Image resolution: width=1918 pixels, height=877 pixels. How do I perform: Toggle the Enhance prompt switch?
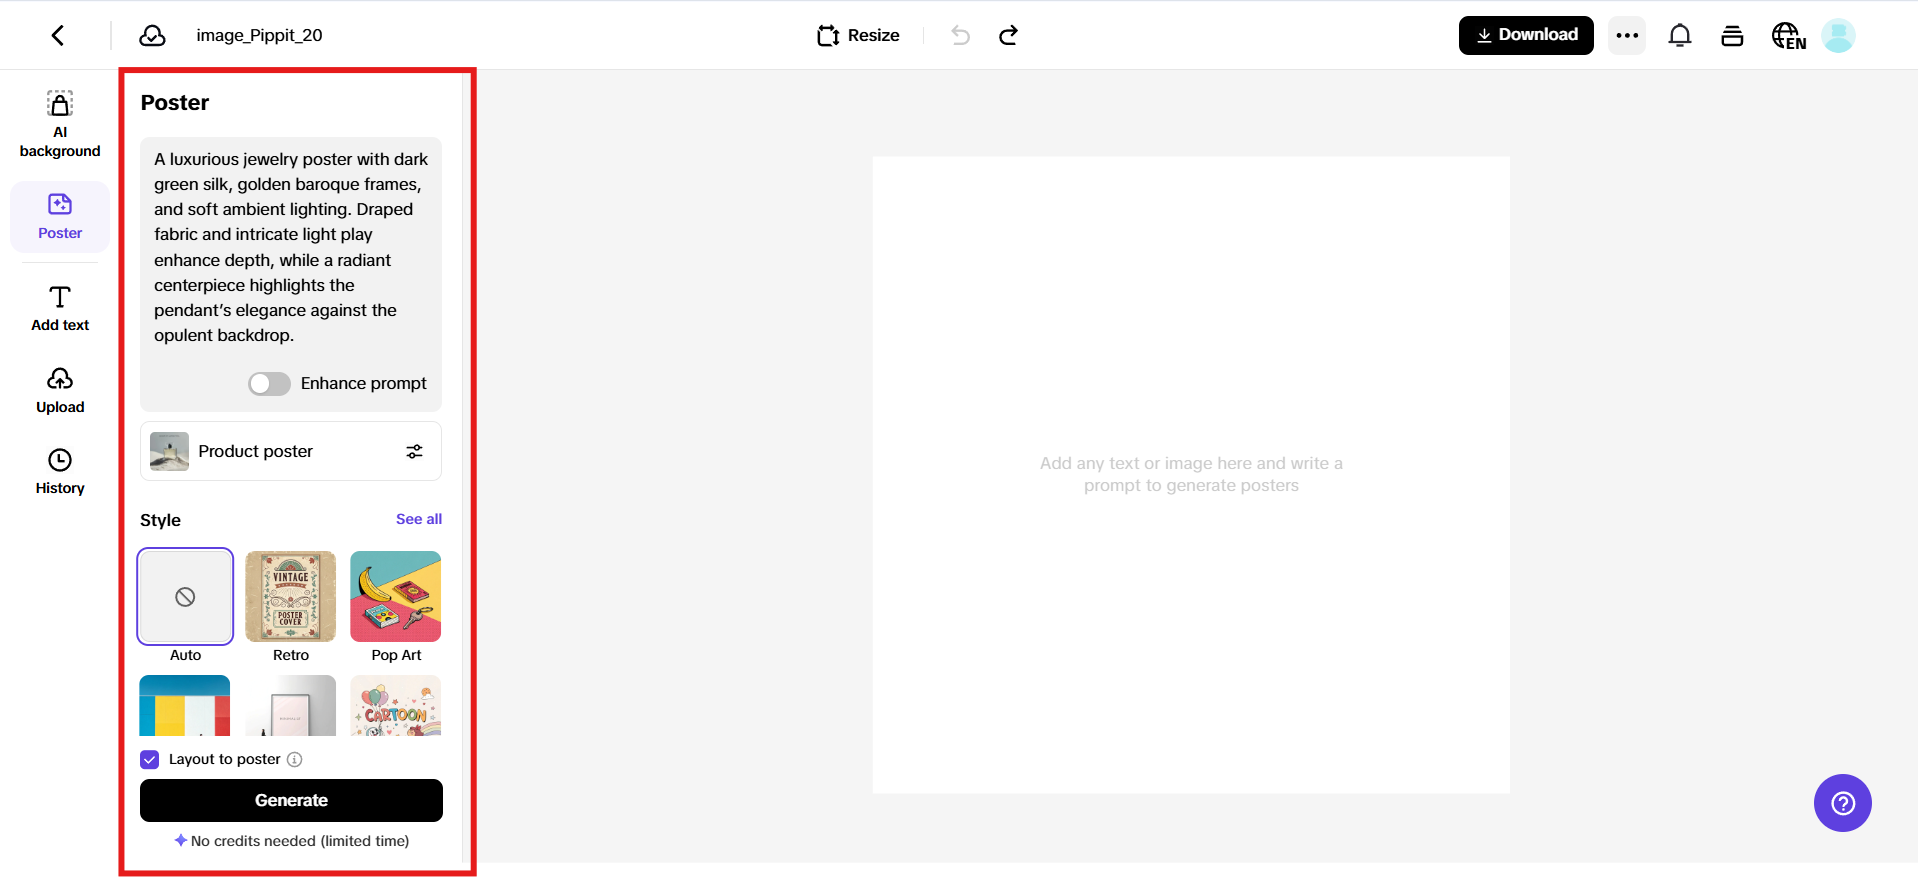point(269,384)
